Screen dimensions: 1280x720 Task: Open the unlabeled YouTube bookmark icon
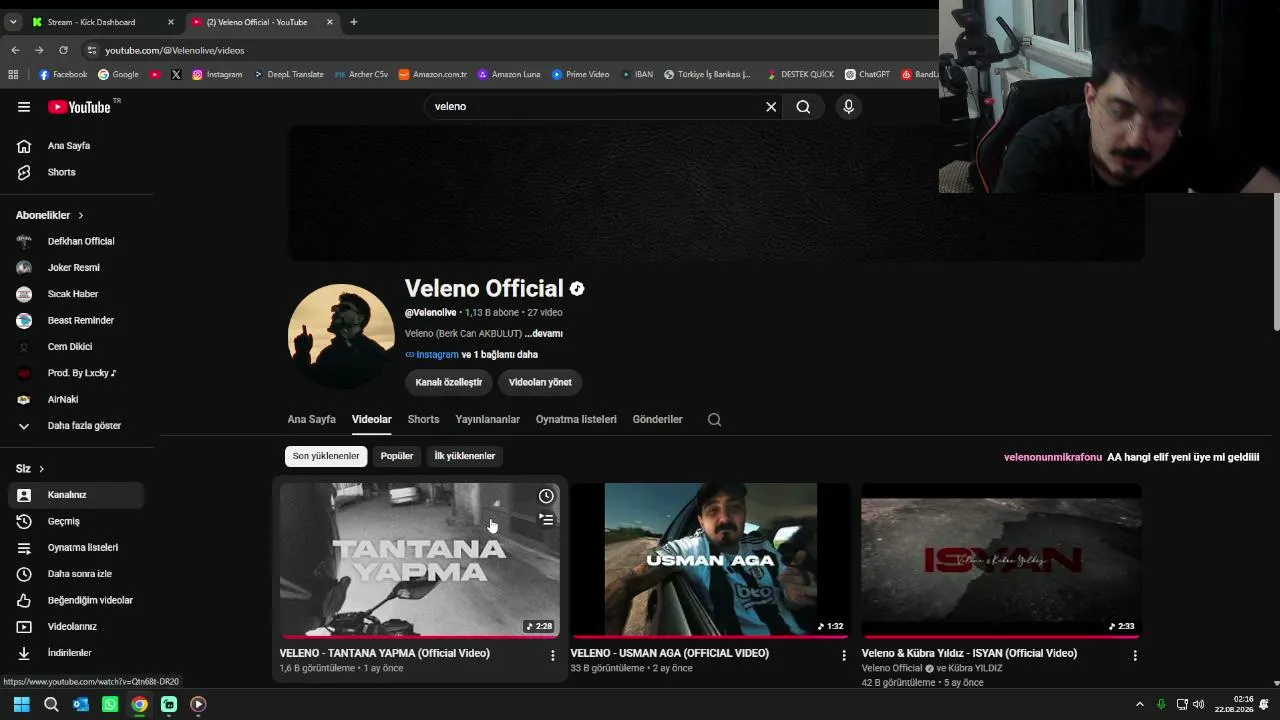click(155, 74)
